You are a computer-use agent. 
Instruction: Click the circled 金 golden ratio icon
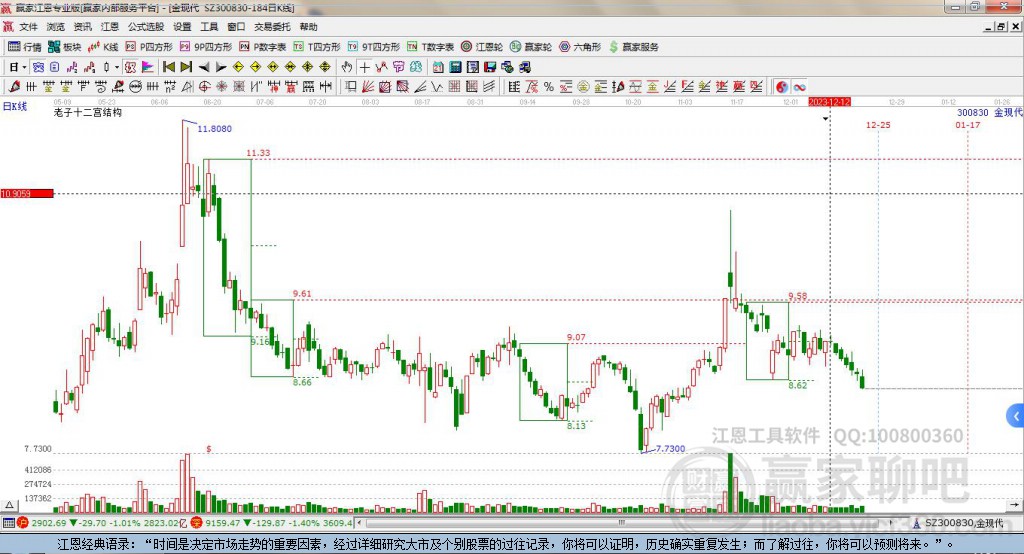[x=583, y=87]
